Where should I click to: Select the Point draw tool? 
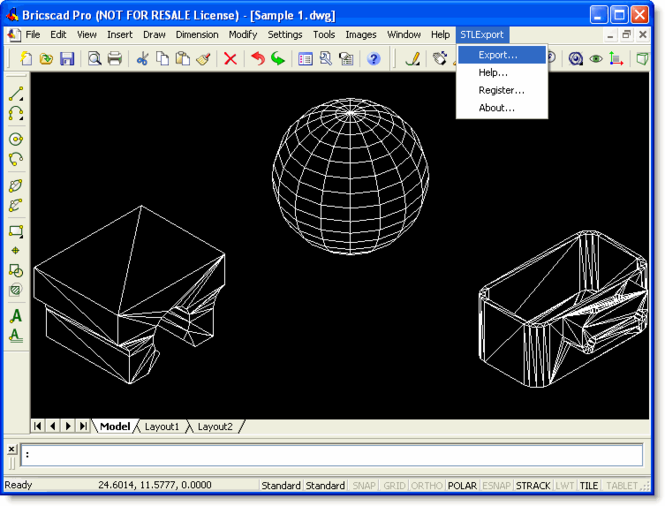pos(16,251)
